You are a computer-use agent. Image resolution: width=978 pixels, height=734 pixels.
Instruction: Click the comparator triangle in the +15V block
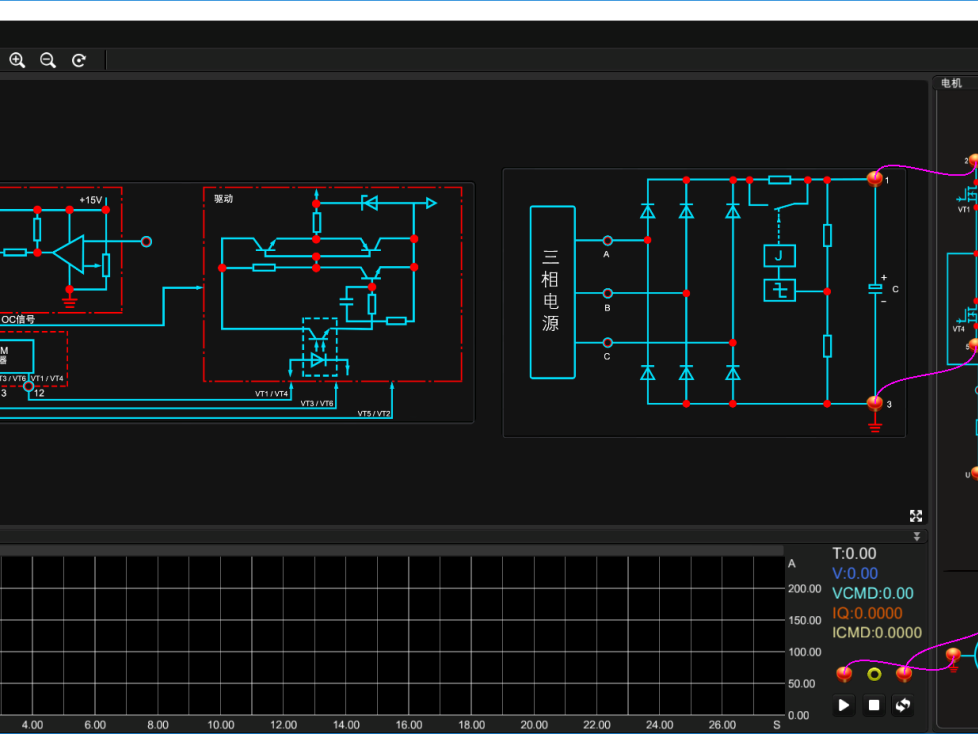[70, 253]
